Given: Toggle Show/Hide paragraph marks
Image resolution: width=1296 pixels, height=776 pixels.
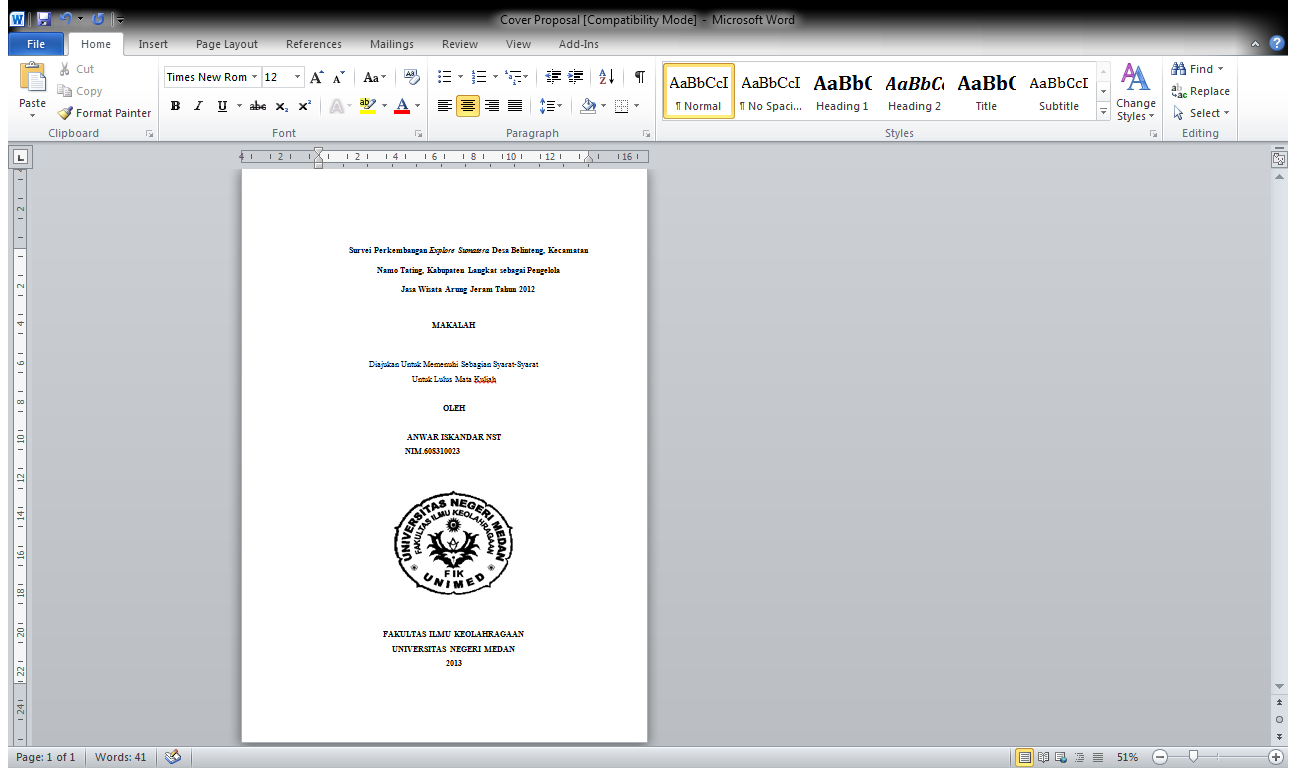Looking at the screenshot, I should (639, 77).
